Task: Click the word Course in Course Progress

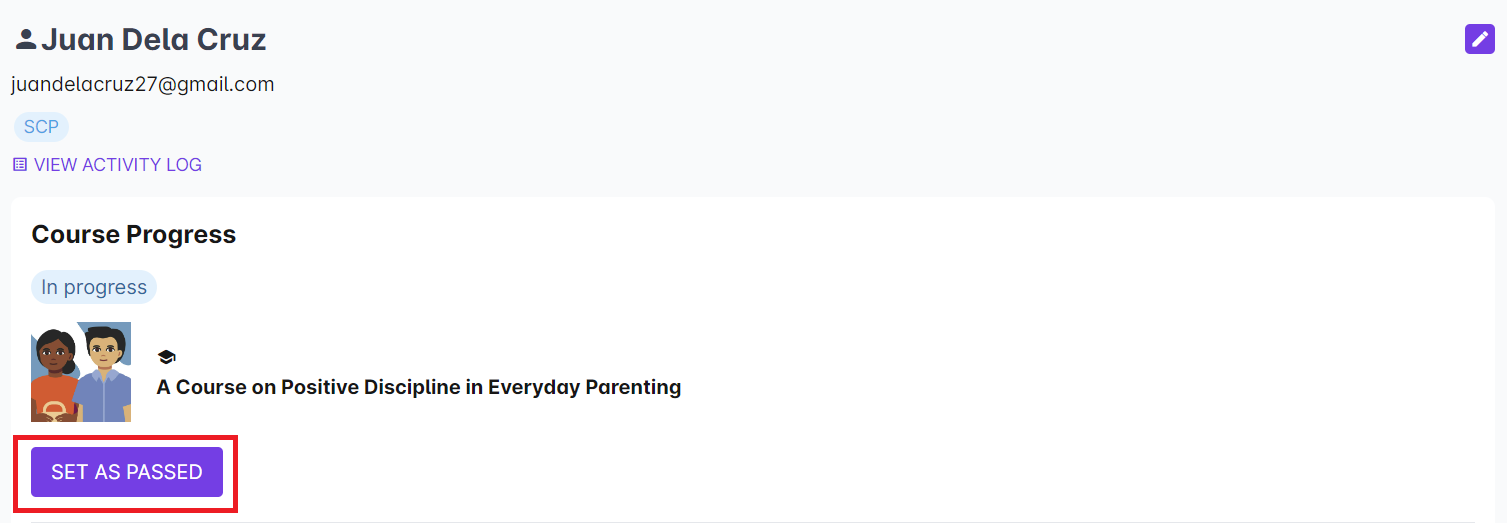Action: pos(76,235)
